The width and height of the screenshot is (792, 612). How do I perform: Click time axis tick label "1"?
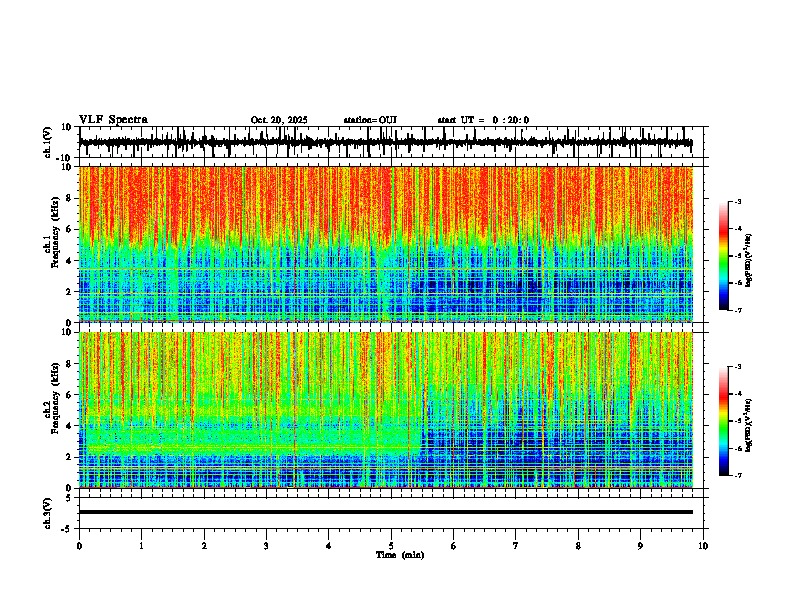[x=141, y=546]
